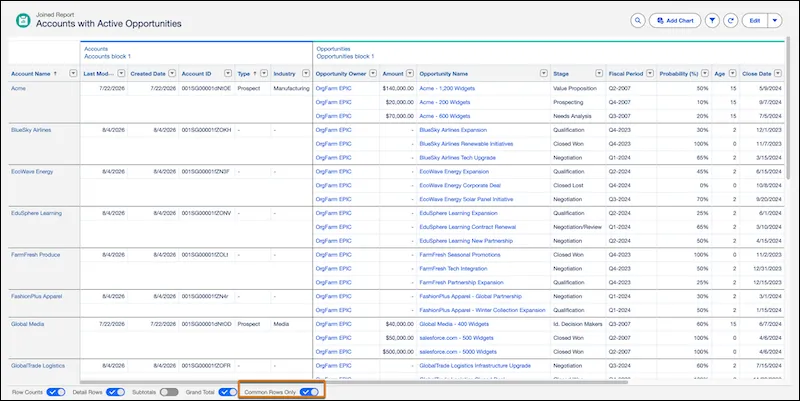800x401 pixels.
Task: Open the Type column menu arrow
Action: click(x=264, y=73)
